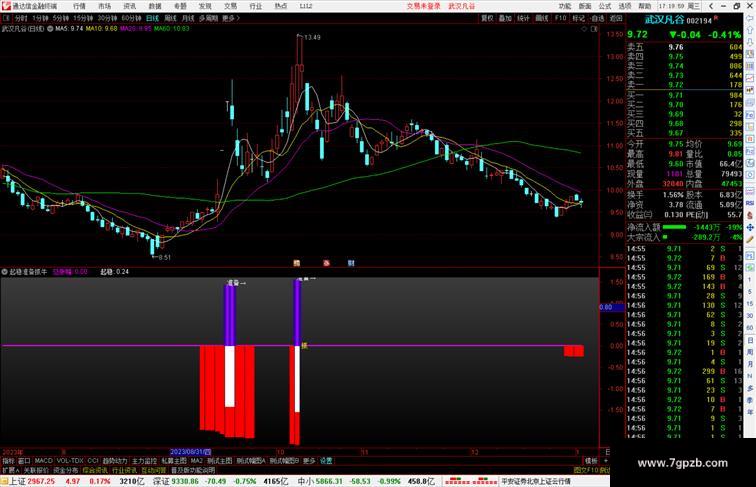This screenshot has width=756, height=487.
Task: Select the 日 period icon in the right sidebar
Action: [750, 340]
